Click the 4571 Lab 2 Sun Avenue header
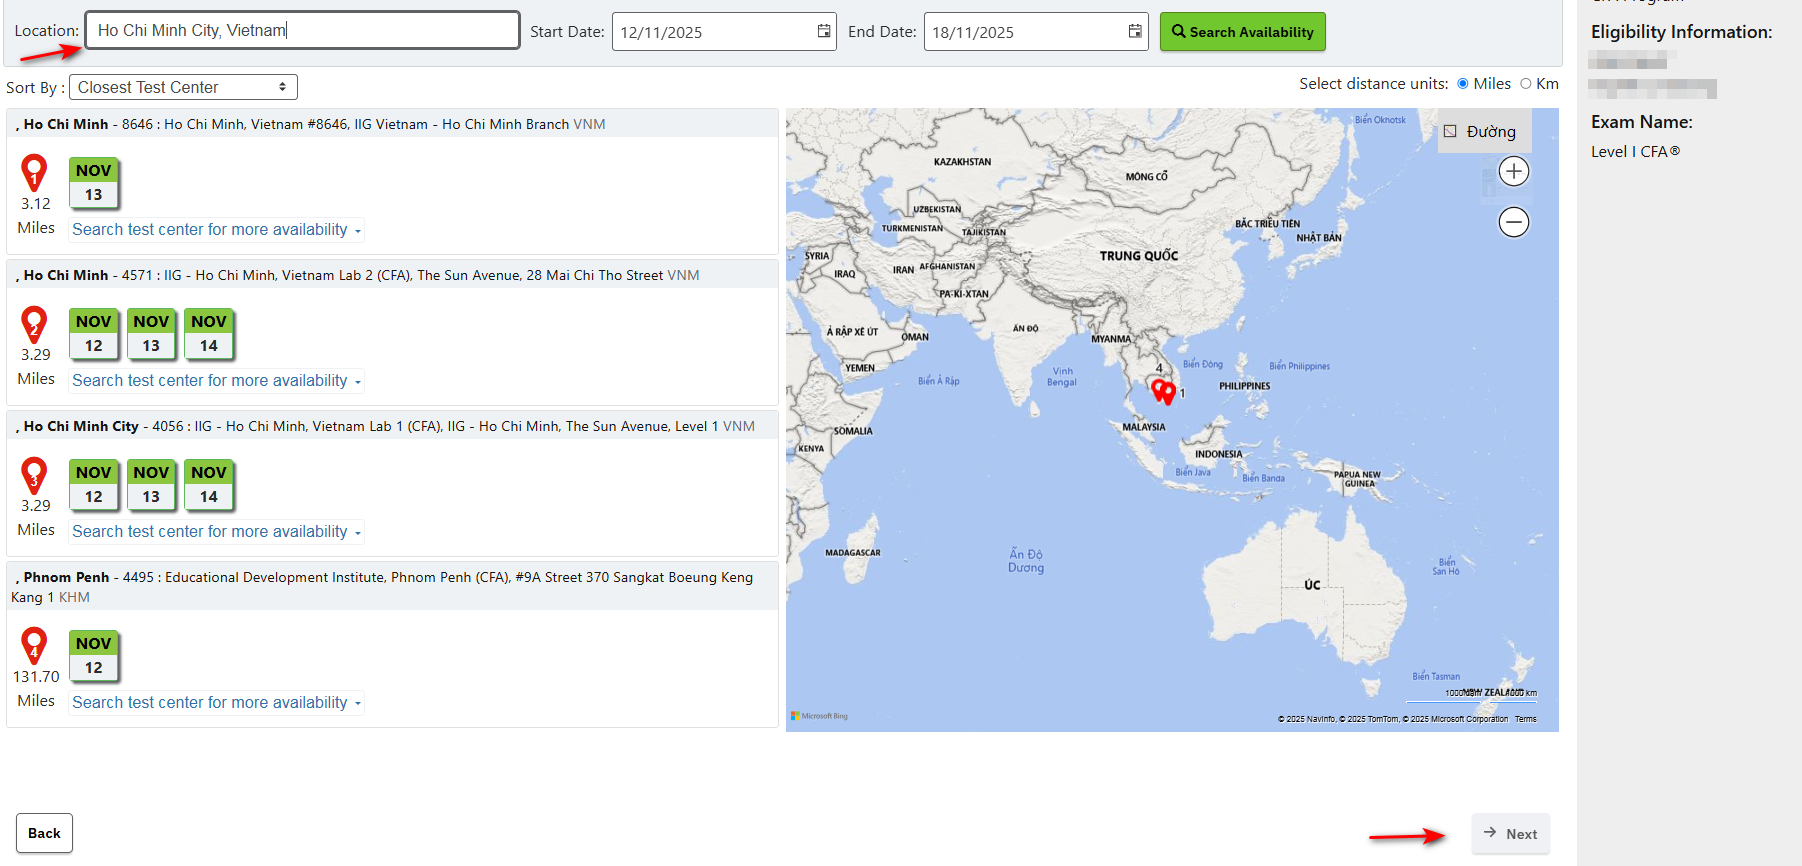The width and height of the screenshot is (1802, 866). [392, 275]
